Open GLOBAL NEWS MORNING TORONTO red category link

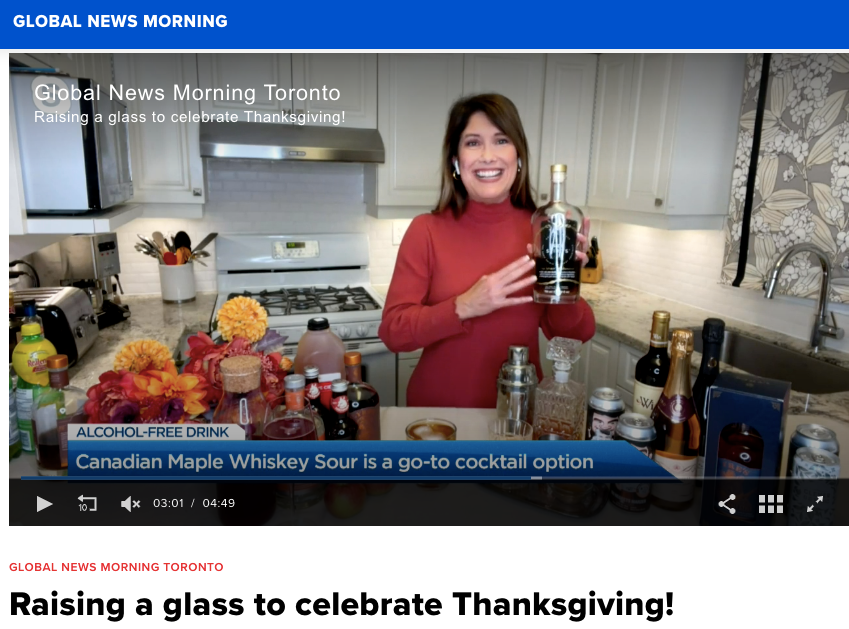[116, 567]
